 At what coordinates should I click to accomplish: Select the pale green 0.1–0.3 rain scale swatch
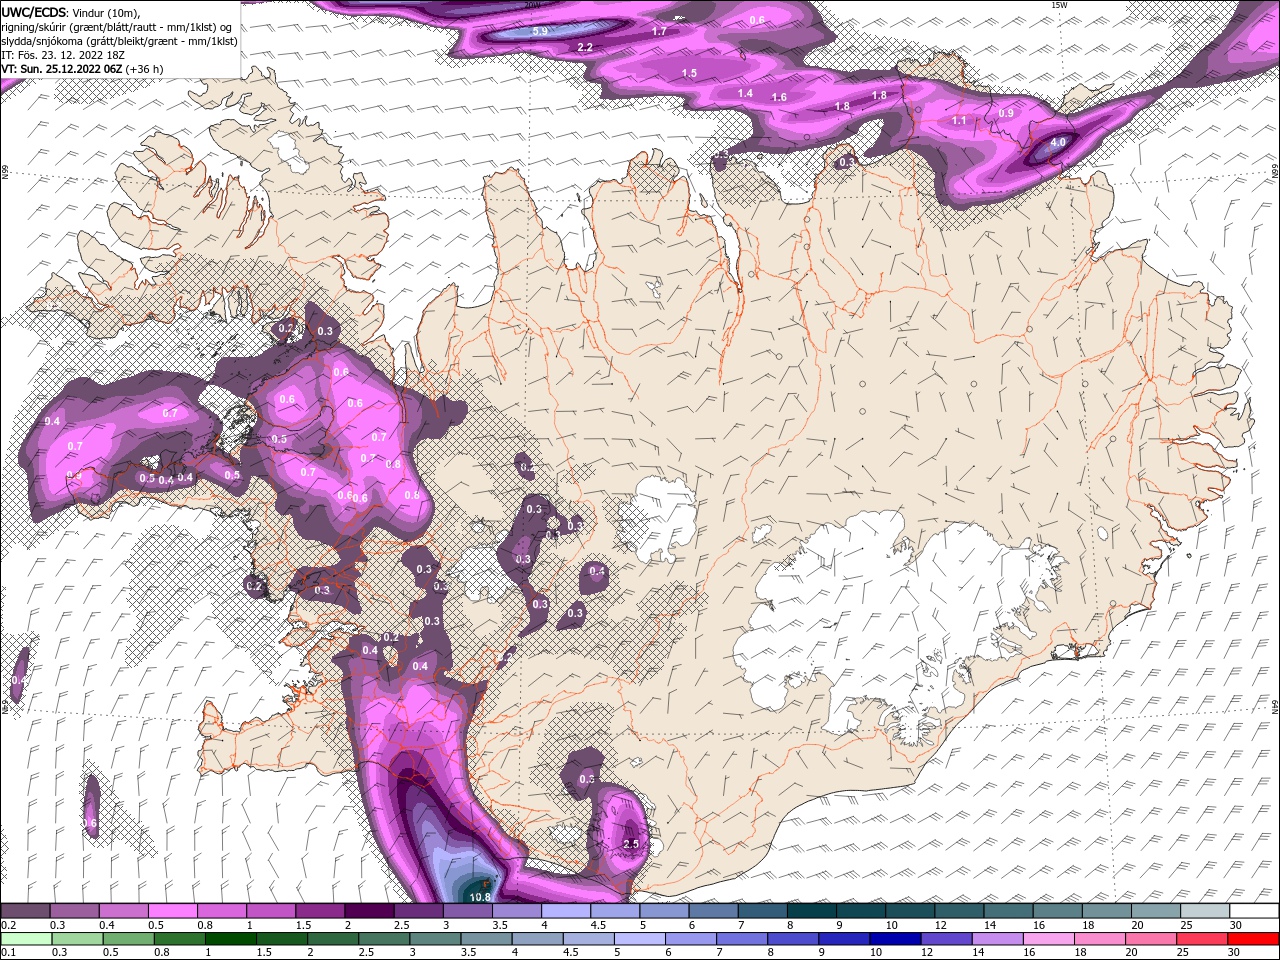pos(25,938)
